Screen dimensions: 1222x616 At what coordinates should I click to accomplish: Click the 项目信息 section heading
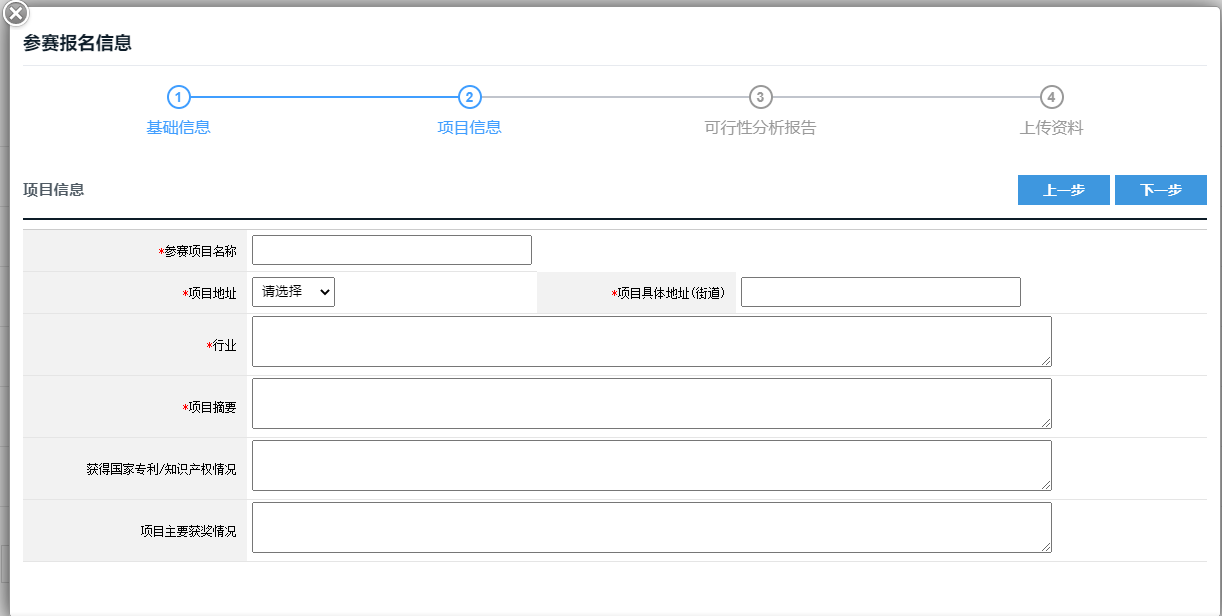coord(54,189)
